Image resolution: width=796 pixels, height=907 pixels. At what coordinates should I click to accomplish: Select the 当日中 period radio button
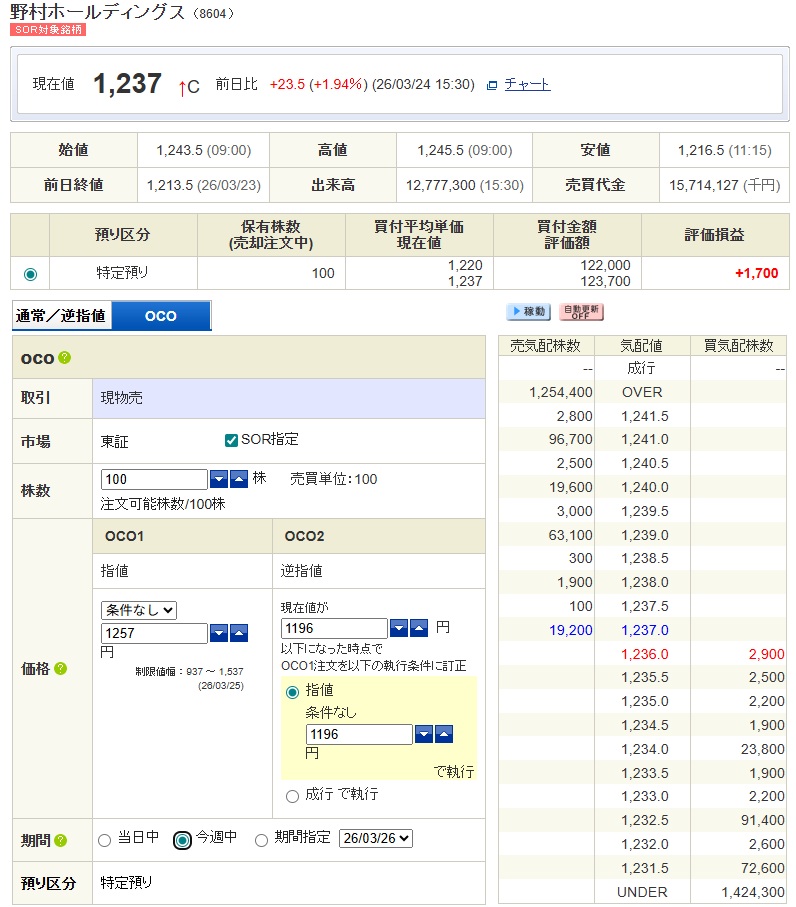tap(105, 840)
